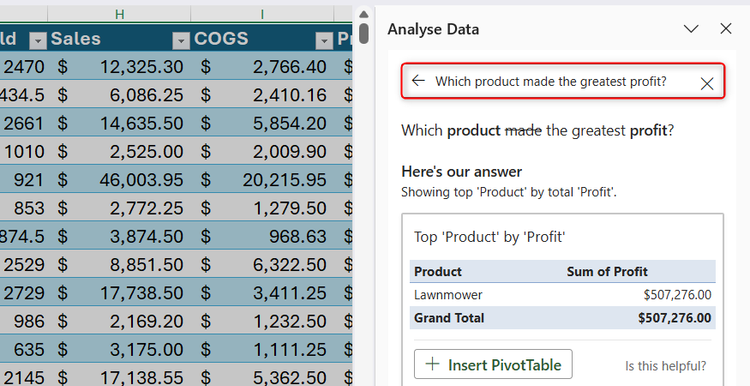Click the Grand Total row label
750x386 pixels.
point(449,318)
